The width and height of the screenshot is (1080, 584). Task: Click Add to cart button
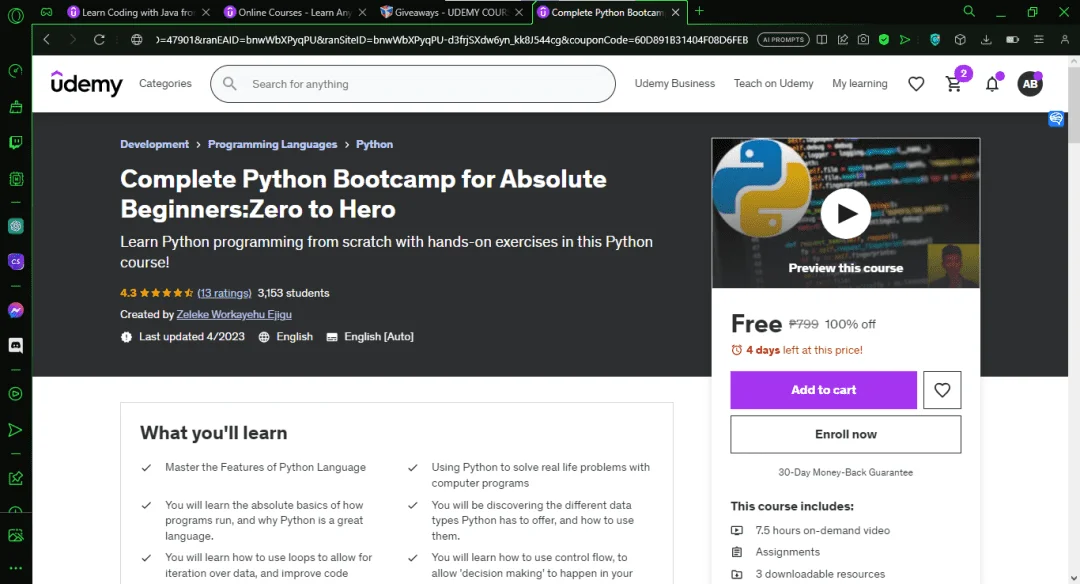tap(823, 390)
